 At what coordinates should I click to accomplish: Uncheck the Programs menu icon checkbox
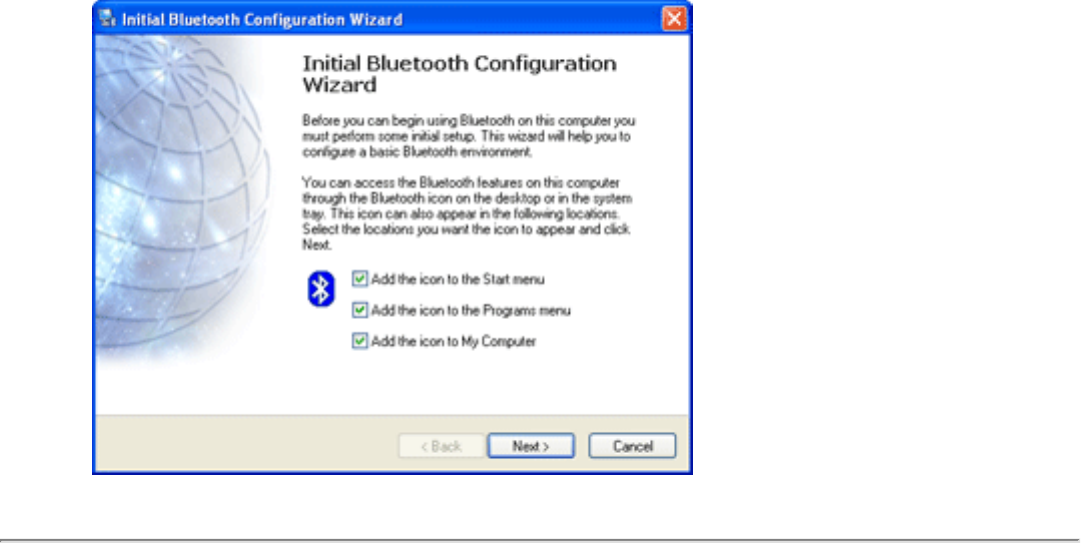[360, 310]
